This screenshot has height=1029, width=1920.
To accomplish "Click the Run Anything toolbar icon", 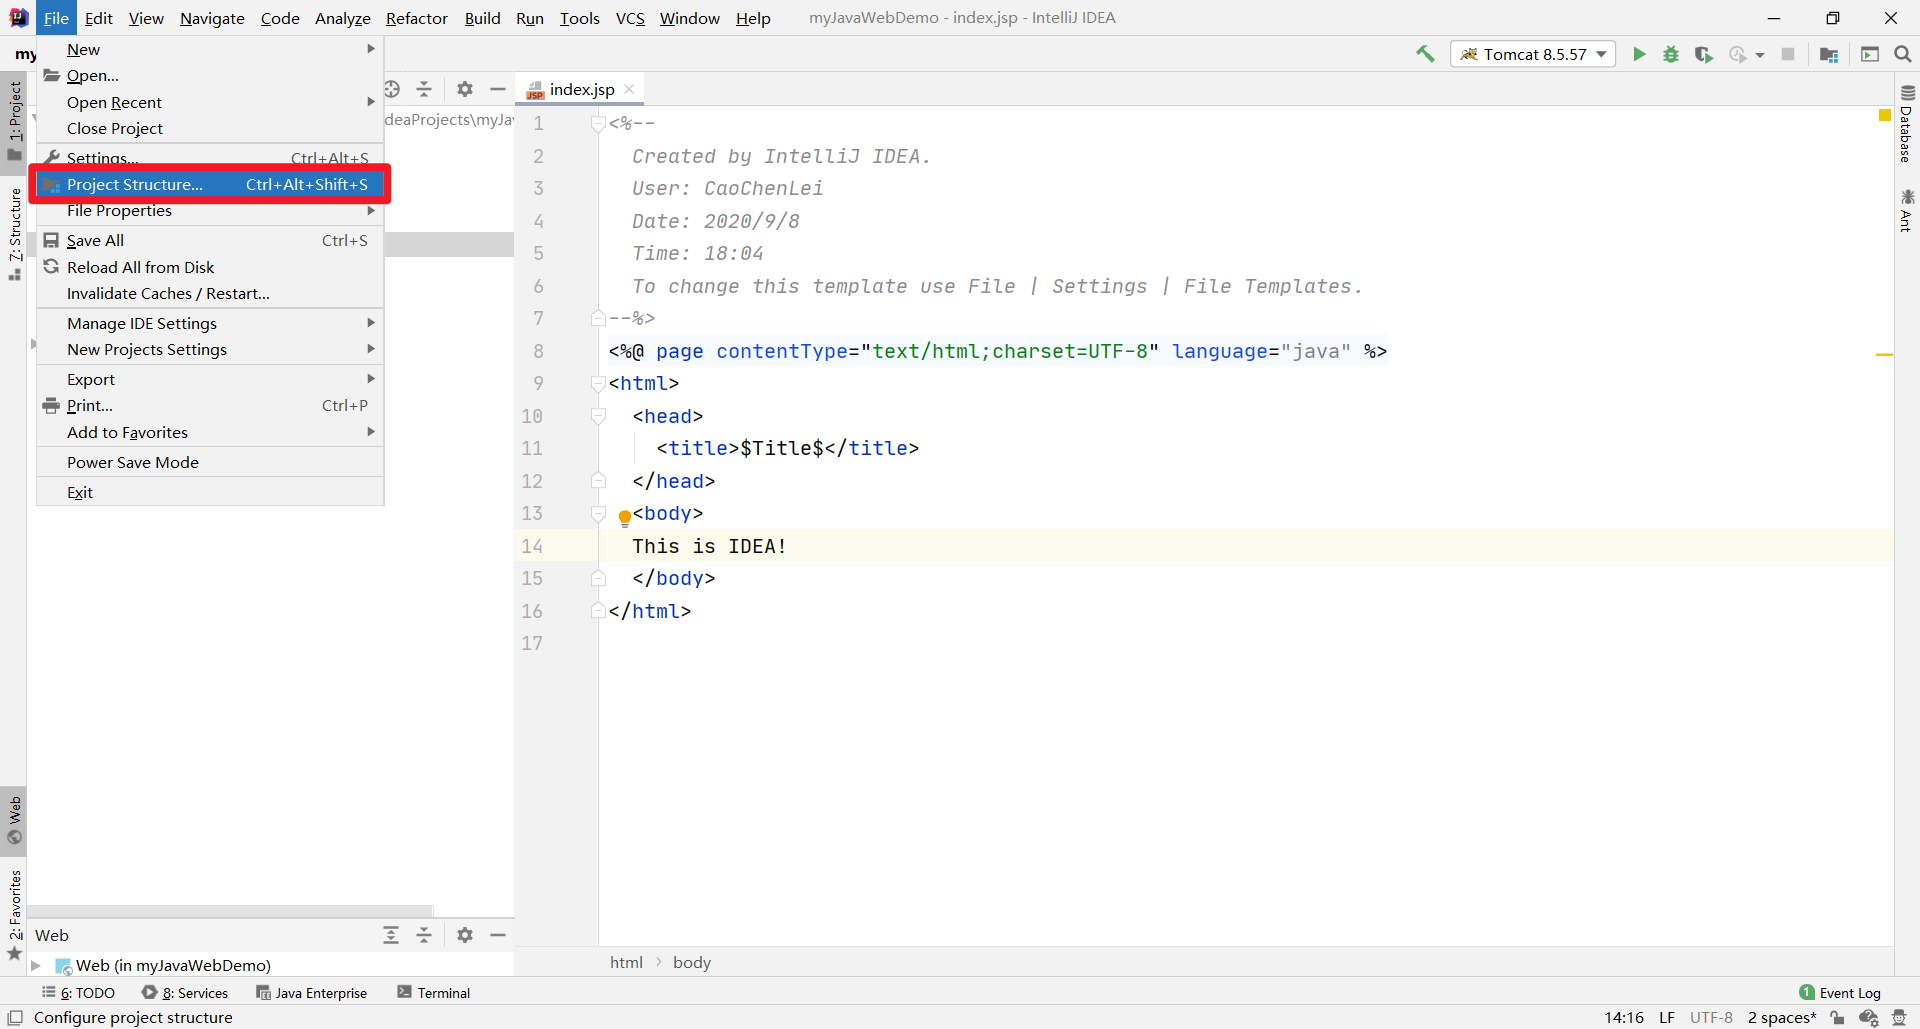I will [1870, 54].
